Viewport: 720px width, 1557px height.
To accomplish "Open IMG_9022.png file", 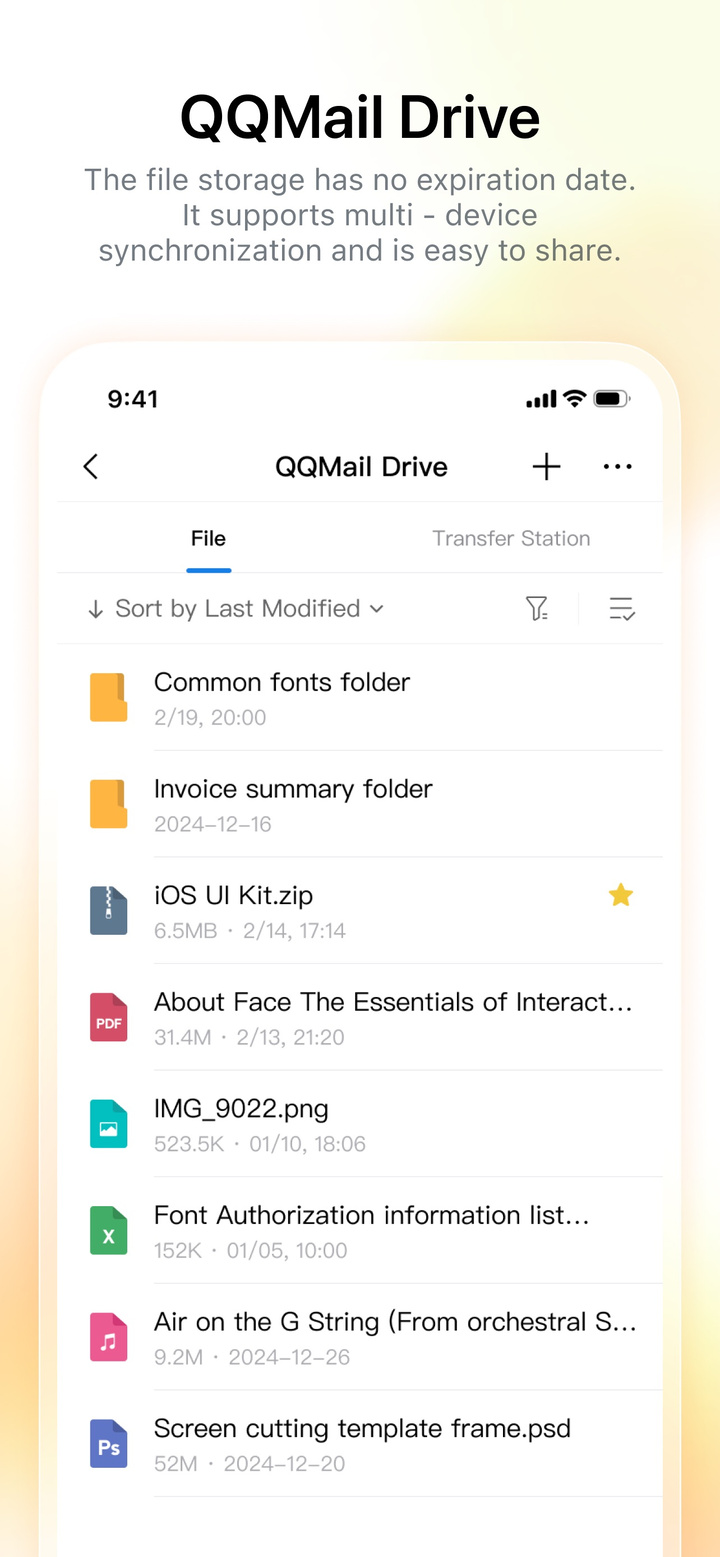I will 360,1124.
